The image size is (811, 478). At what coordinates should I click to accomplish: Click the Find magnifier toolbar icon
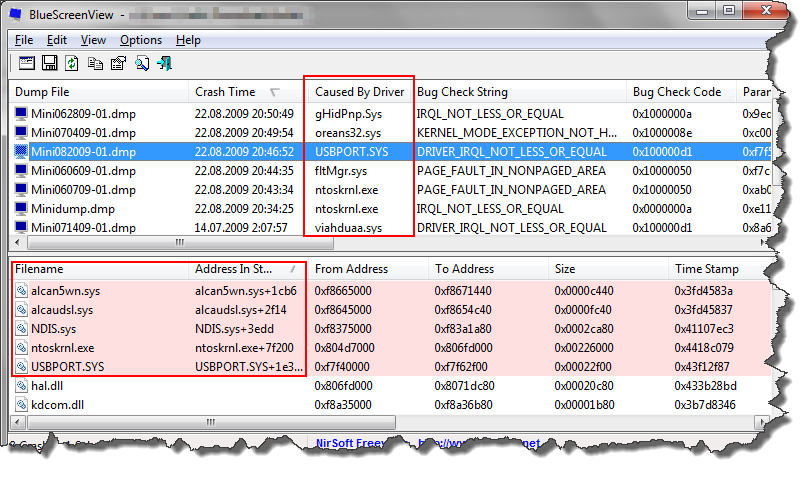tap(141, 64)
